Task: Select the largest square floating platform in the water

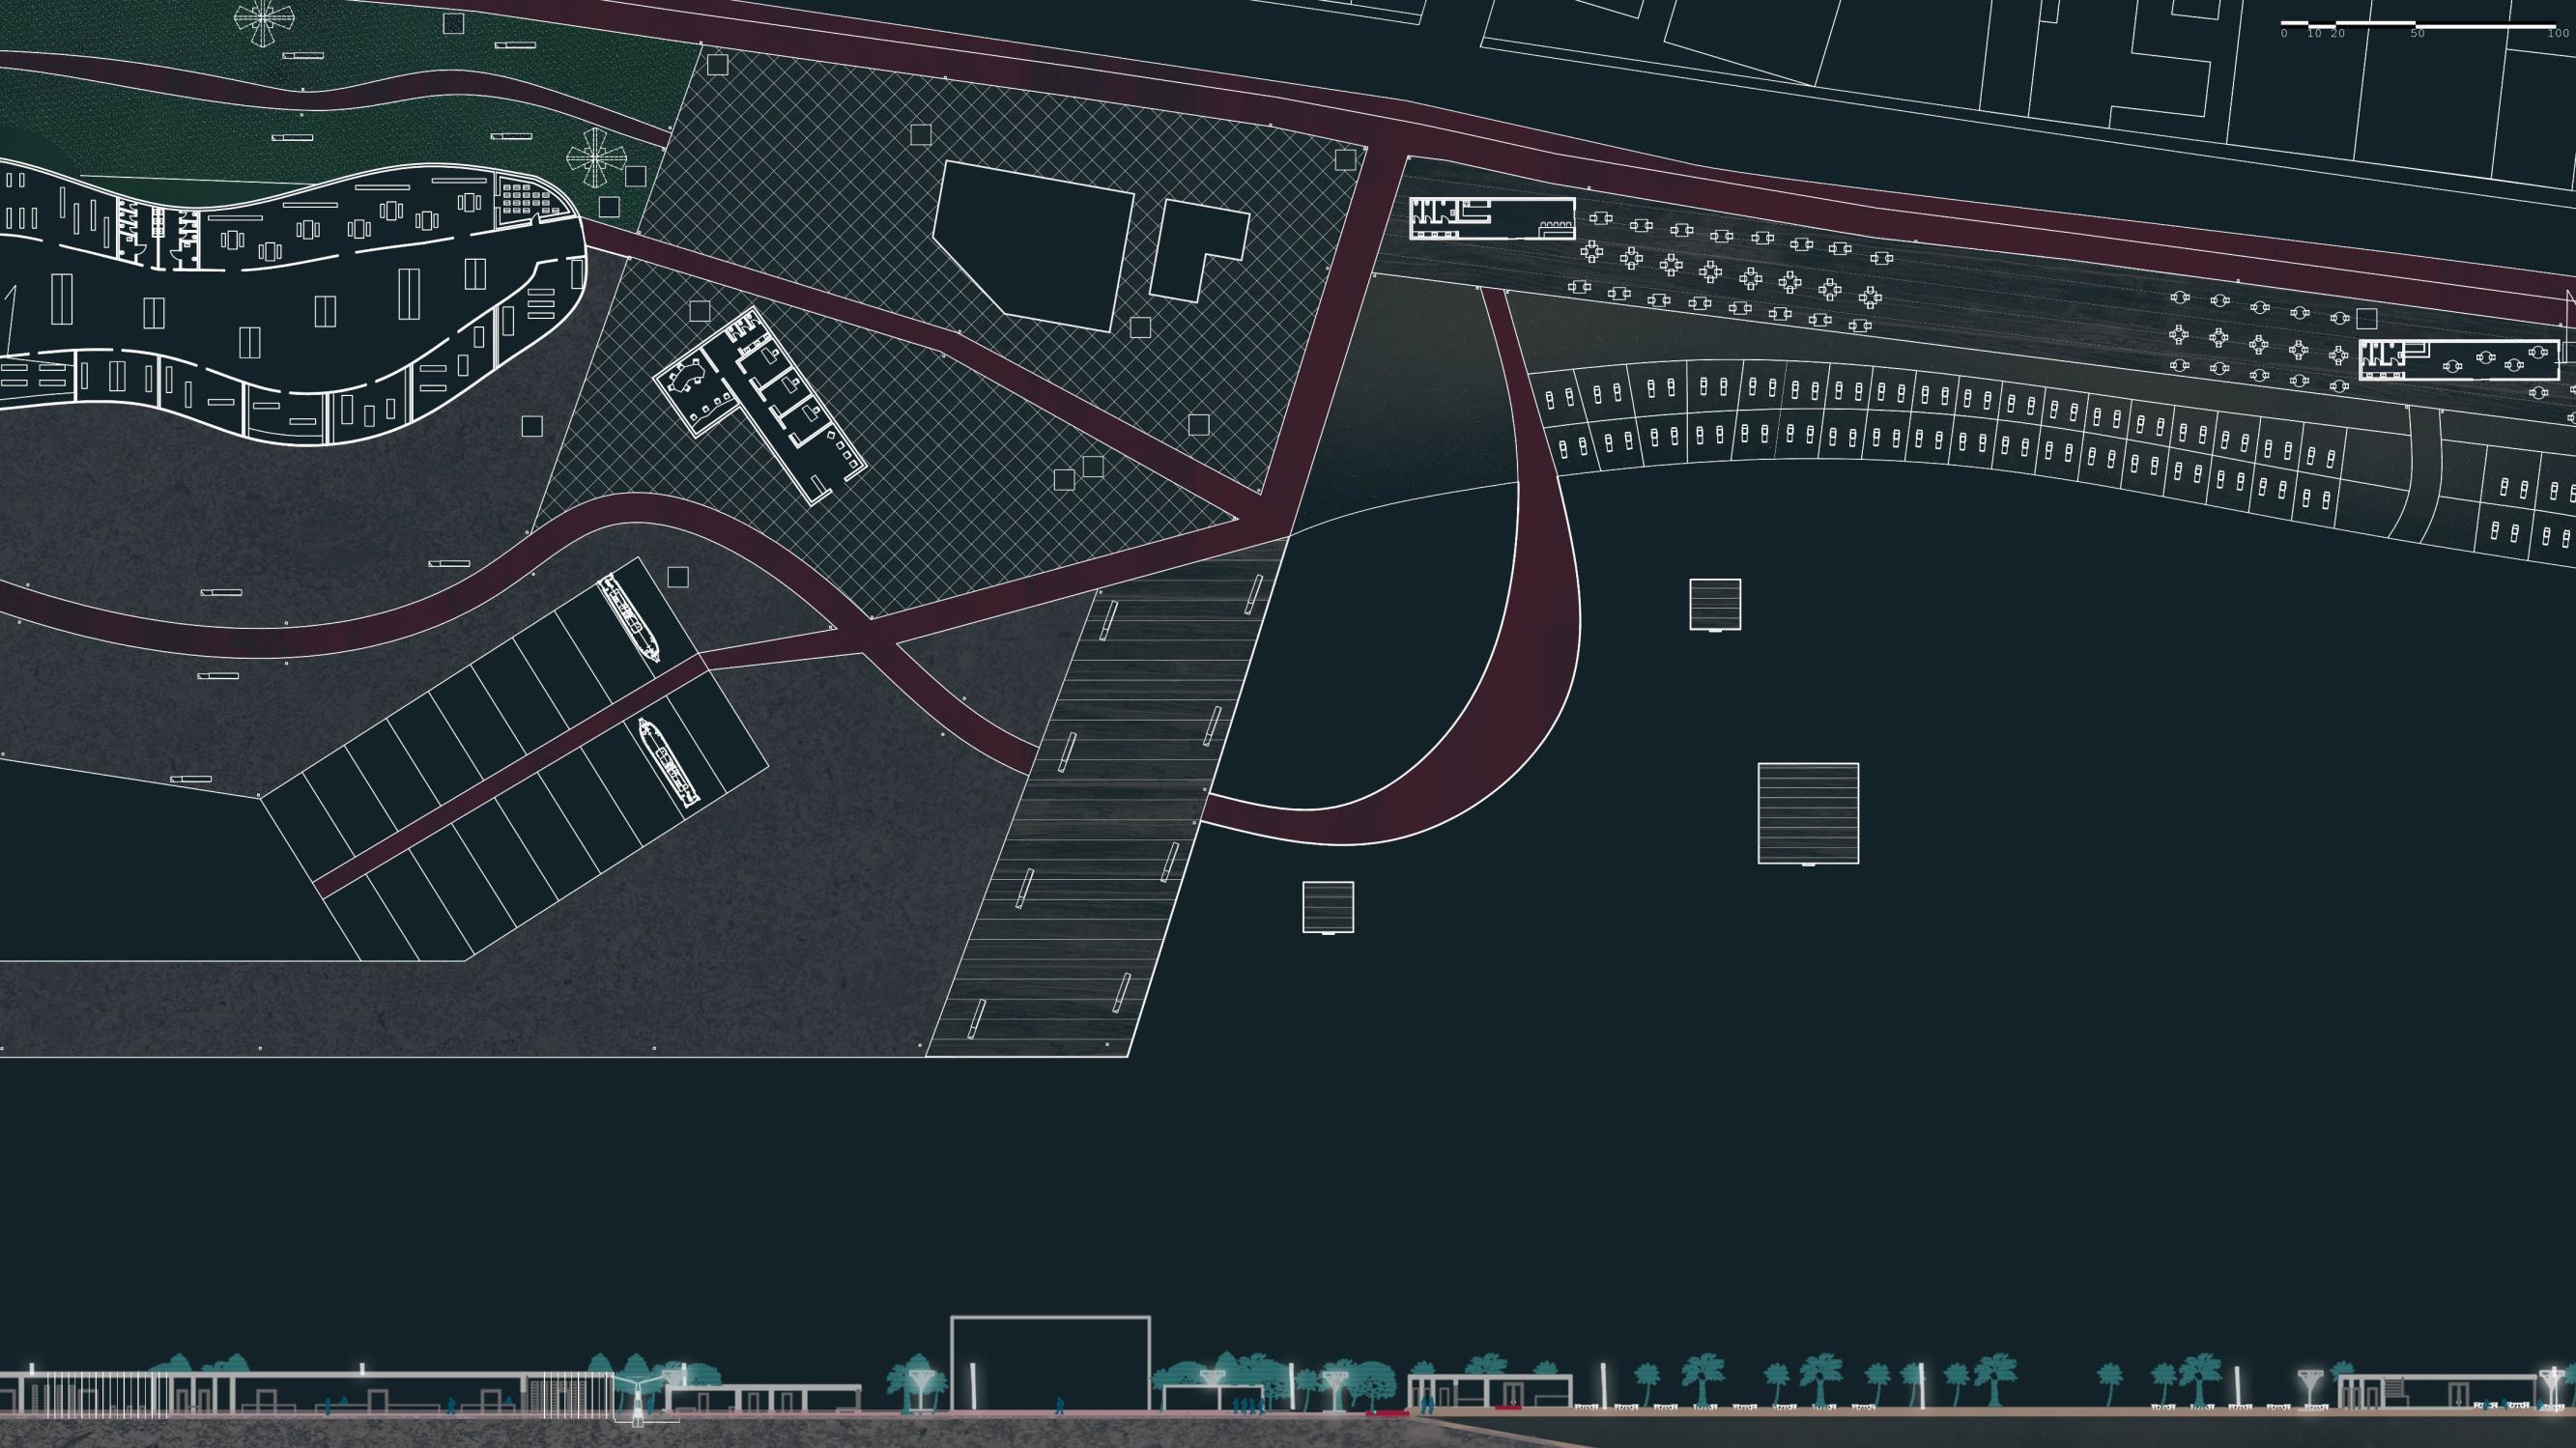Action: coord(1808,813)
